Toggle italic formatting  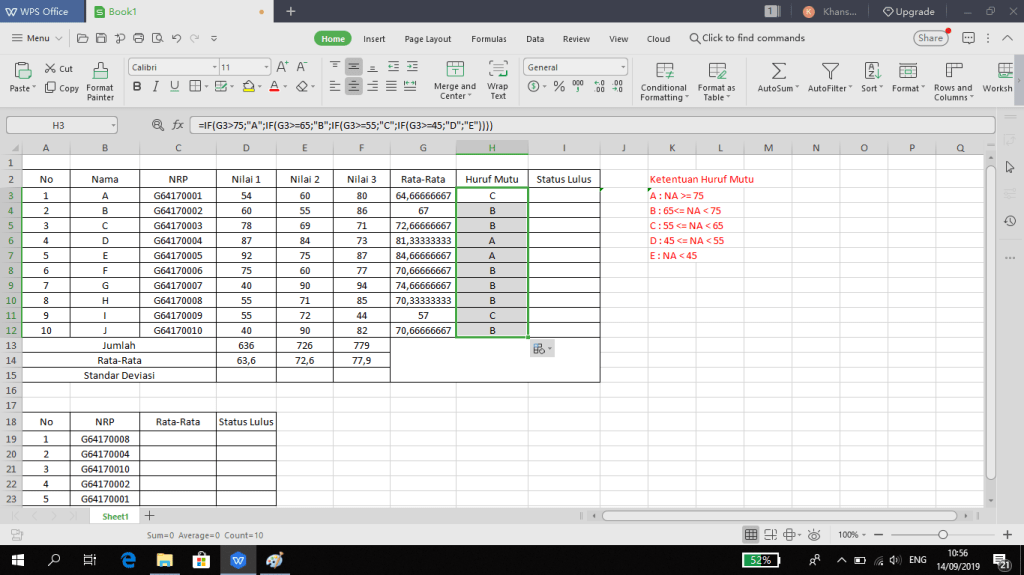point(154,87)
